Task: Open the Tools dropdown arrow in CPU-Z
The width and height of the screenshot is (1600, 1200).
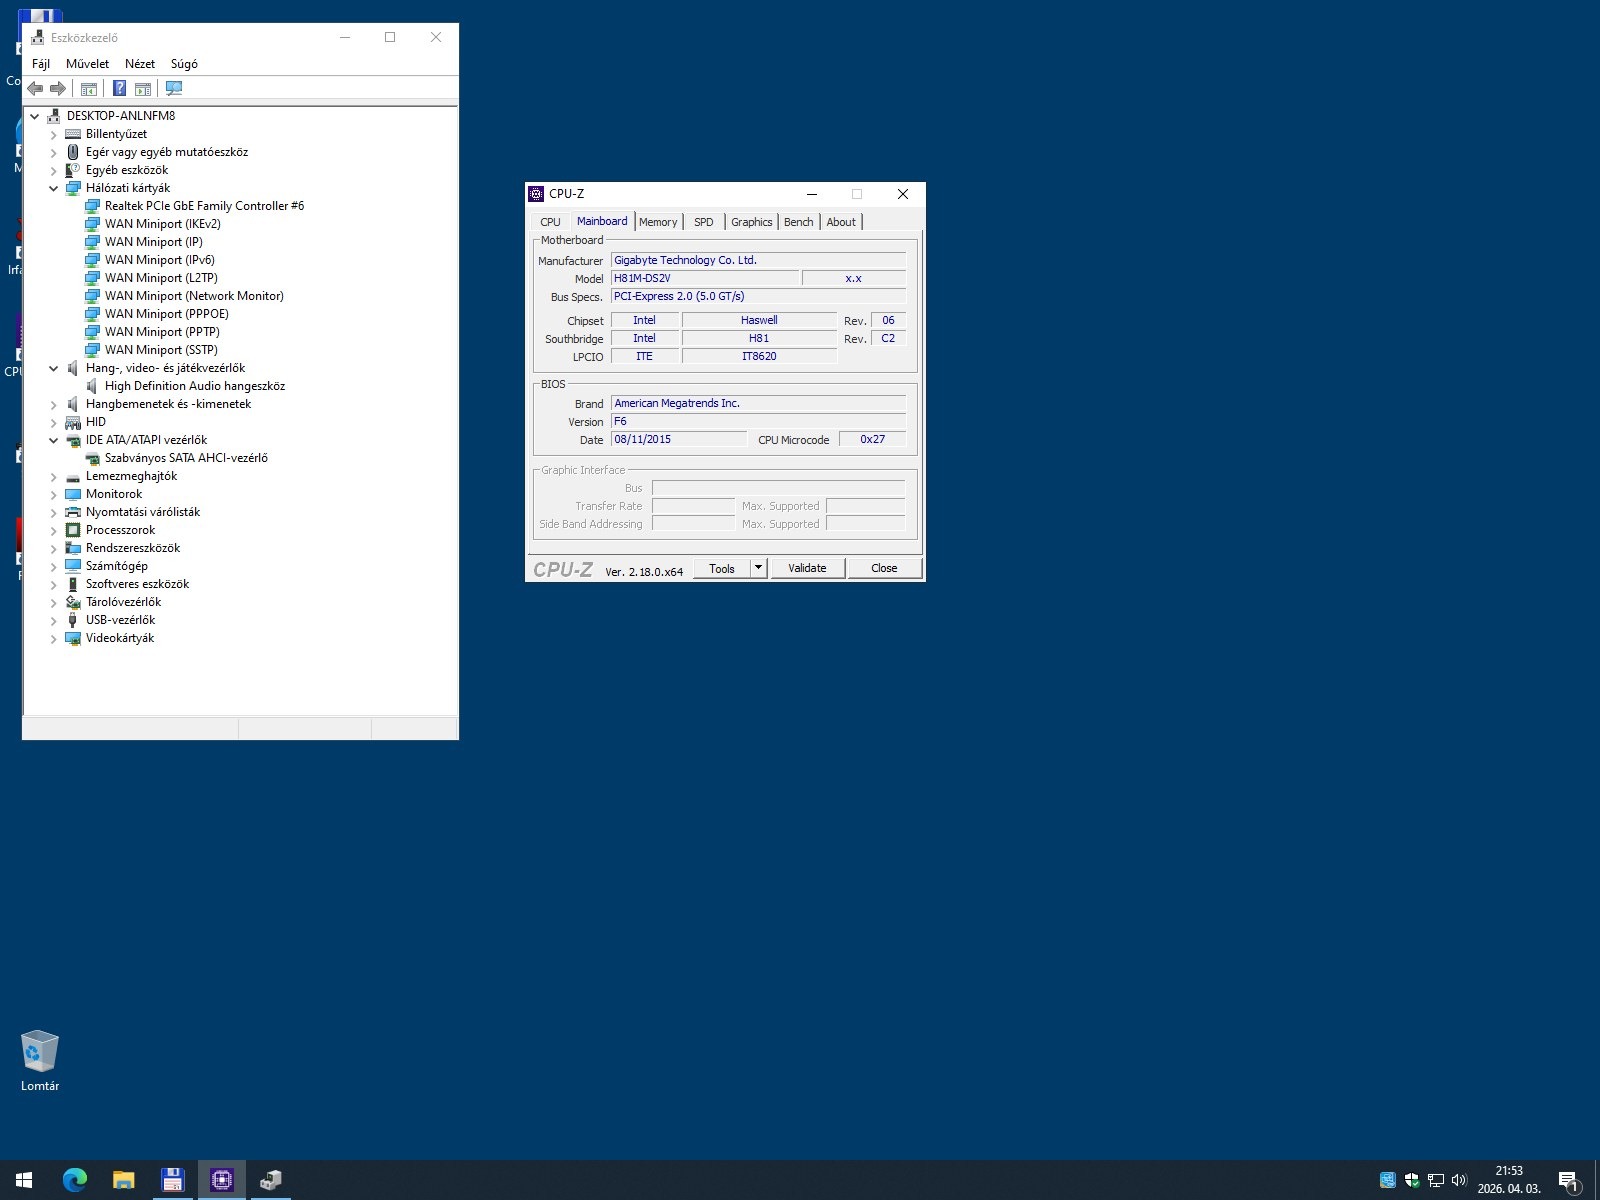Action: (x=759, y=568)
